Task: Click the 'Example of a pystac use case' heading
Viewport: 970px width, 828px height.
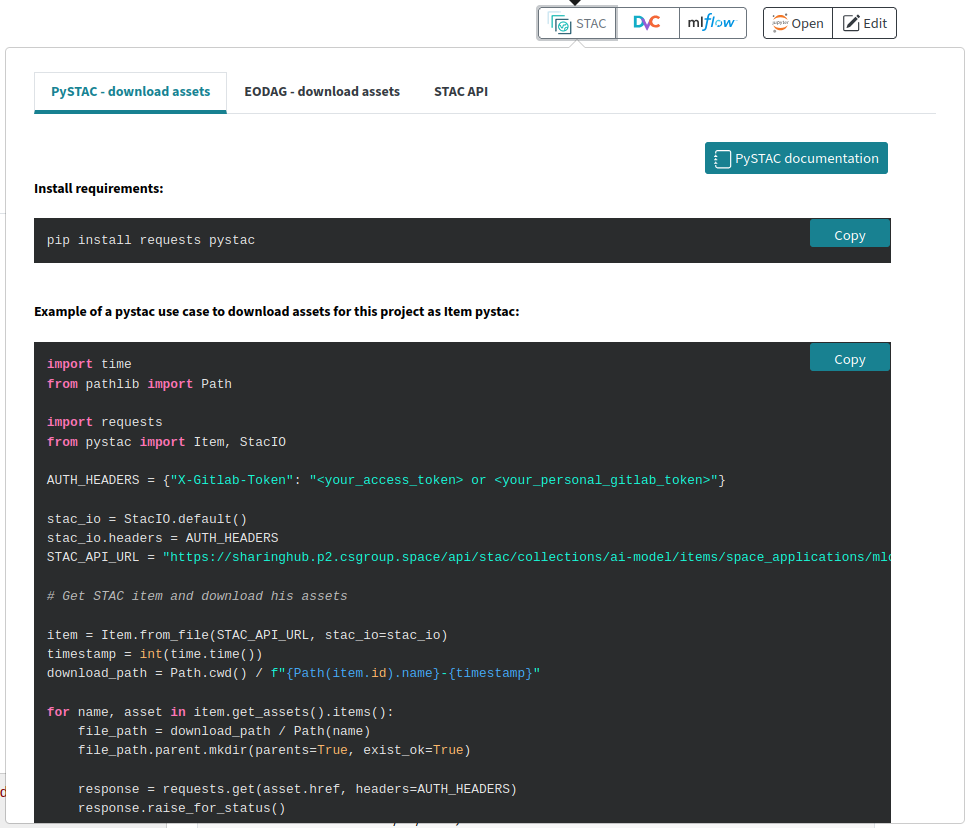Action: tap(277, 311)
